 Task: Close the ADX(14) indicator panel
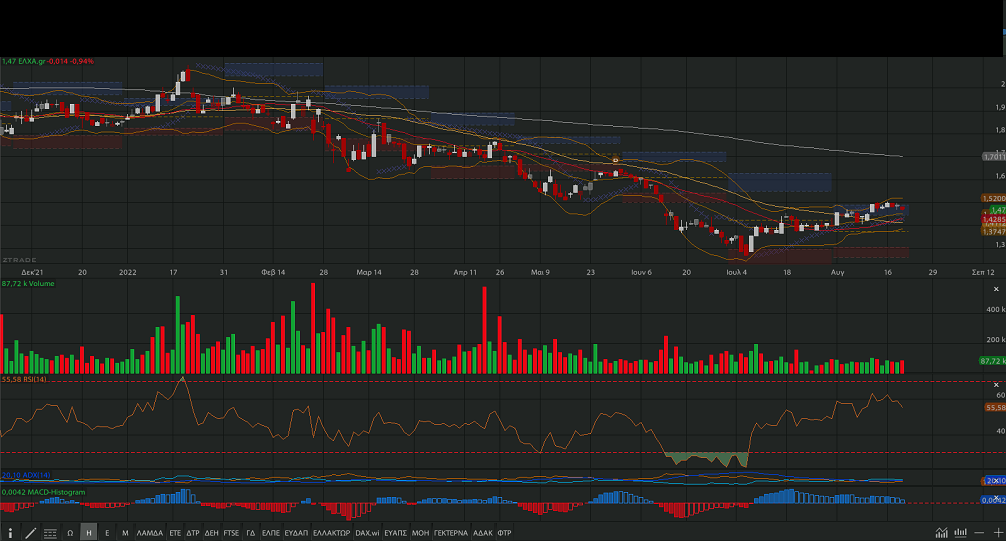[998, 480]
